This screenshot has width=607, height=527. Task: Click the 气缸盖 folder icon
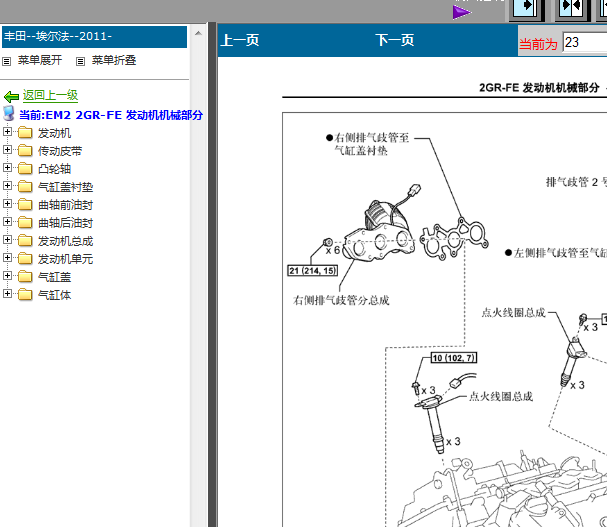click(x=25, y=276)
